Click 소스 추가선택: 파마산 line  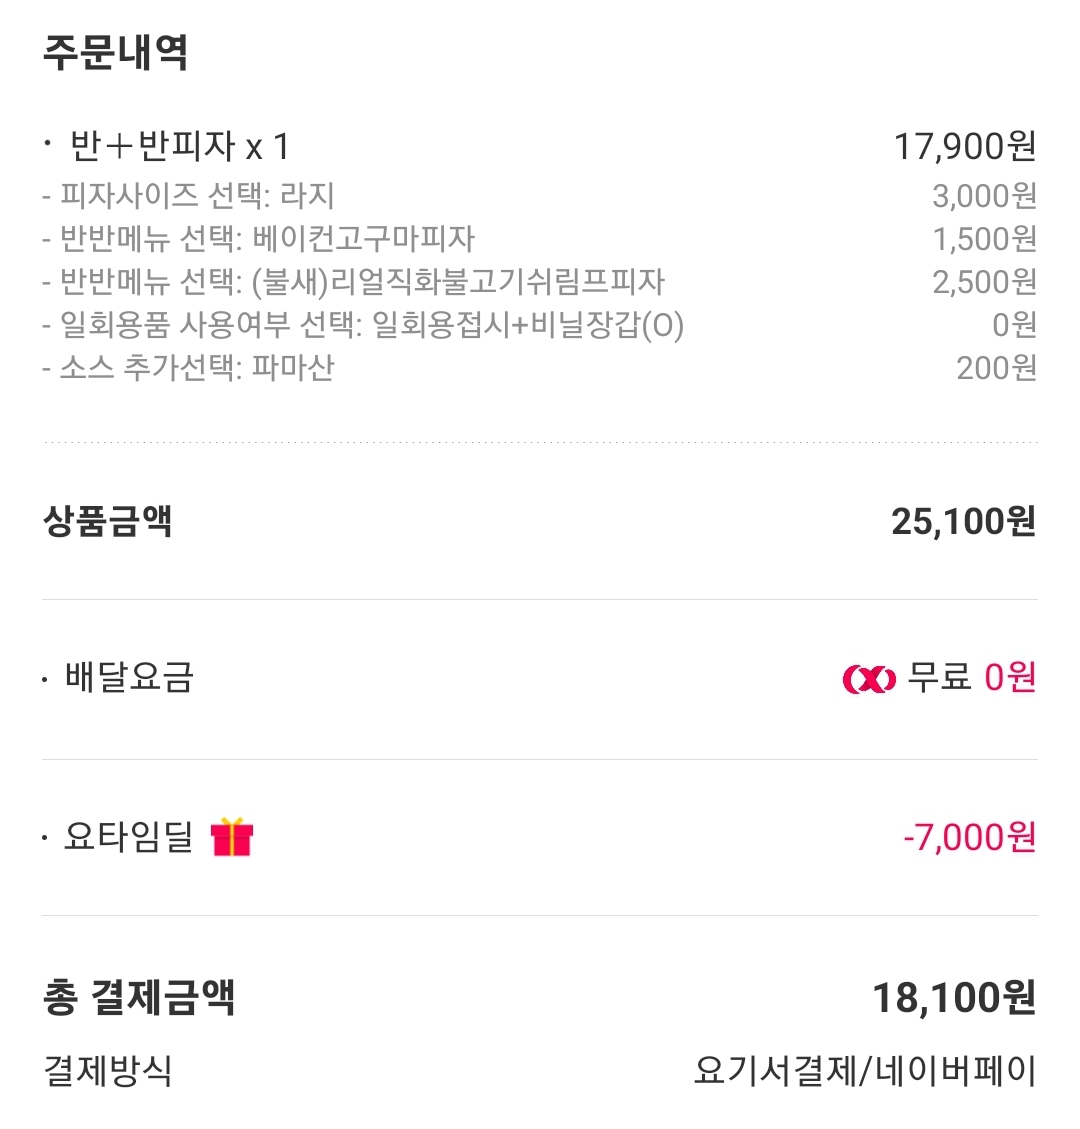(189, 368)
